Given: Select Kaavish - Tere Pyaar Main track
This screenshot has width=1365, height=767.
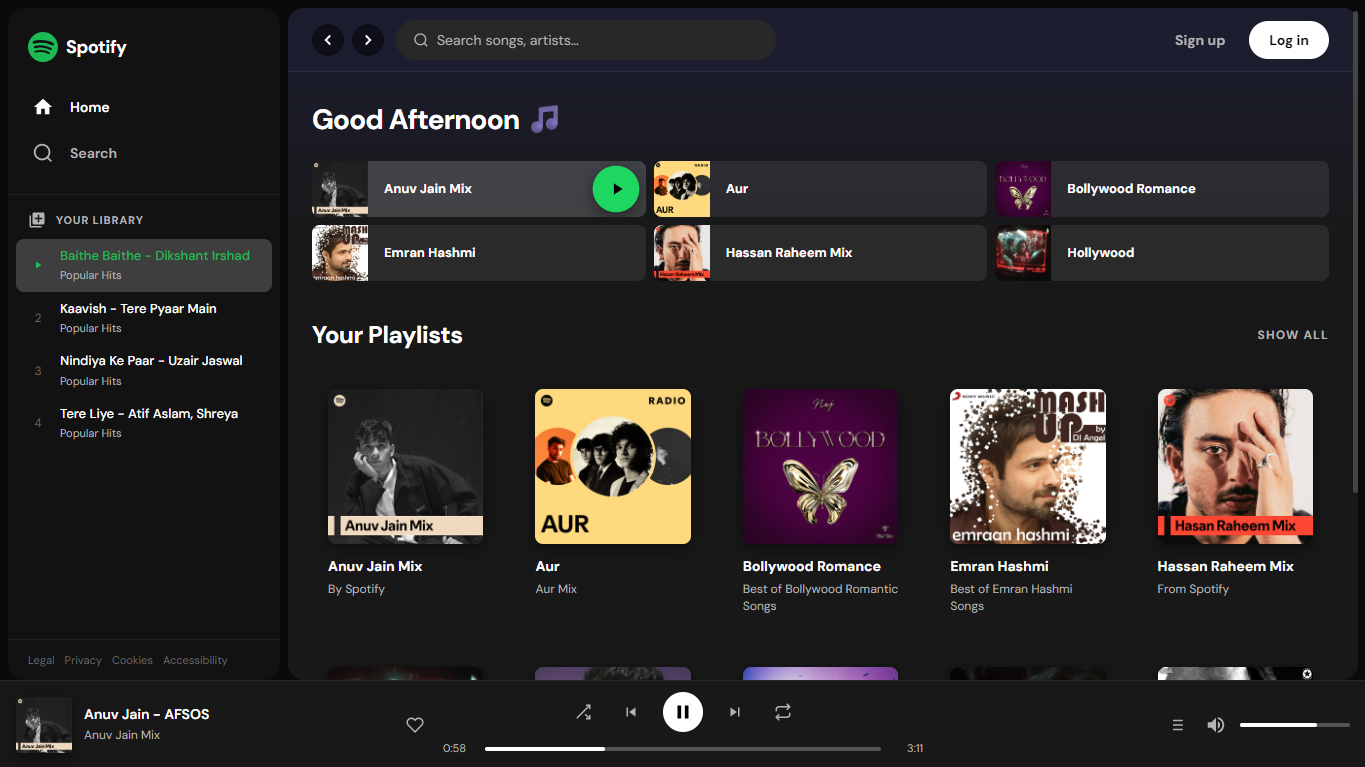Looking at the screenshot, I should (144, 318).
